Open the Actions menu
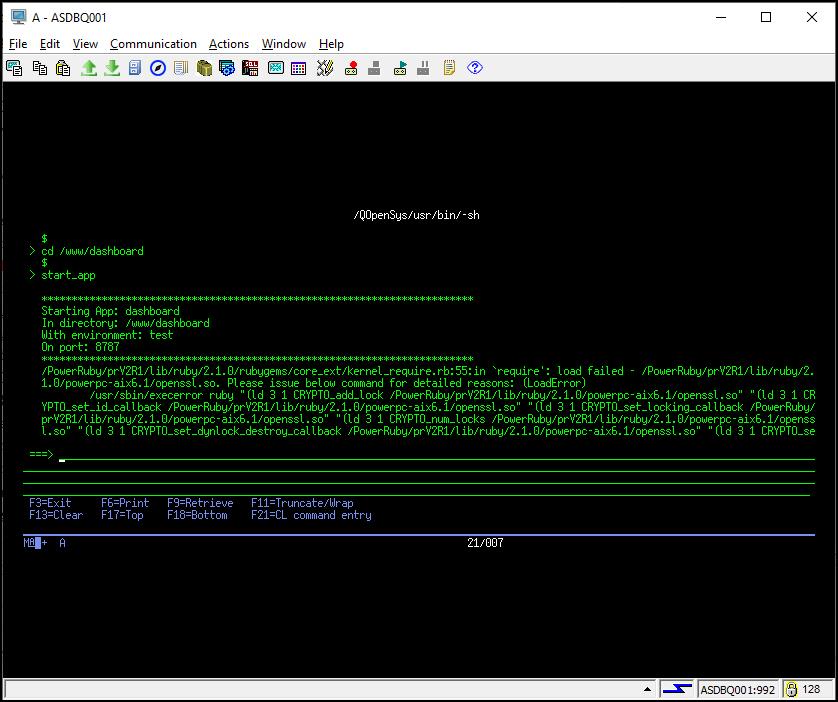 pos(229,44)
